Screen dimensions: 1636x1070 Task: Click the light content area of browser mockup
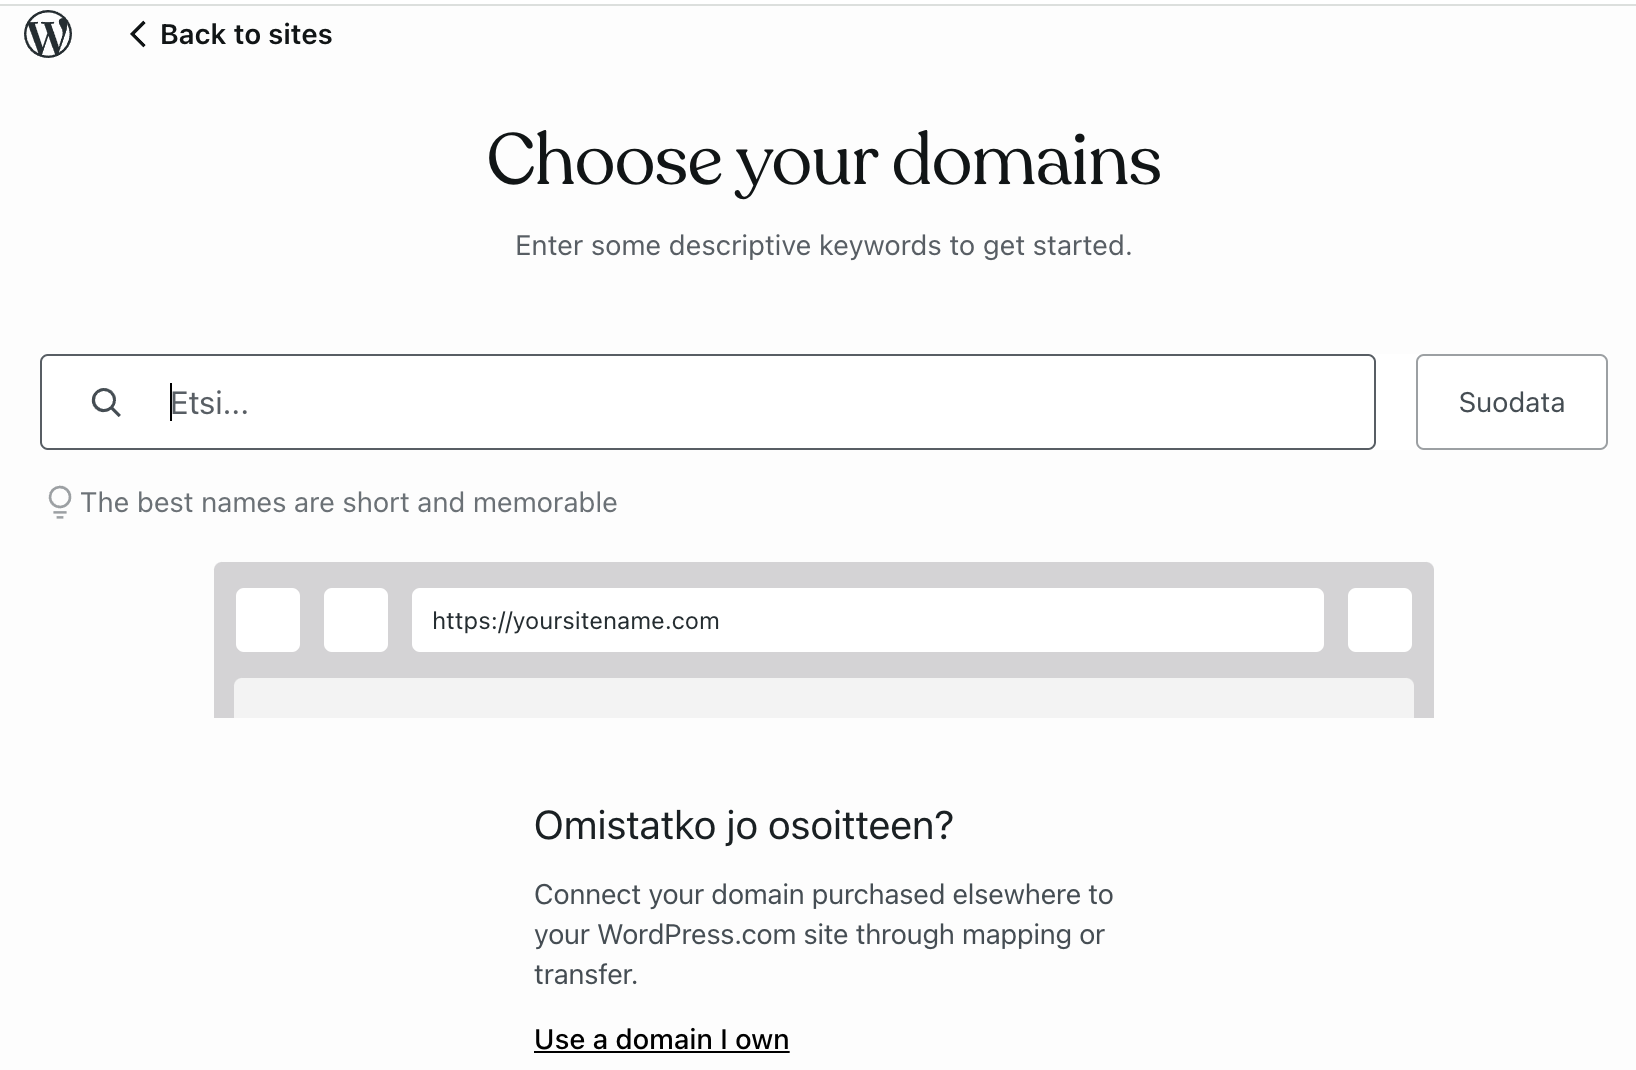coord(823,698)
